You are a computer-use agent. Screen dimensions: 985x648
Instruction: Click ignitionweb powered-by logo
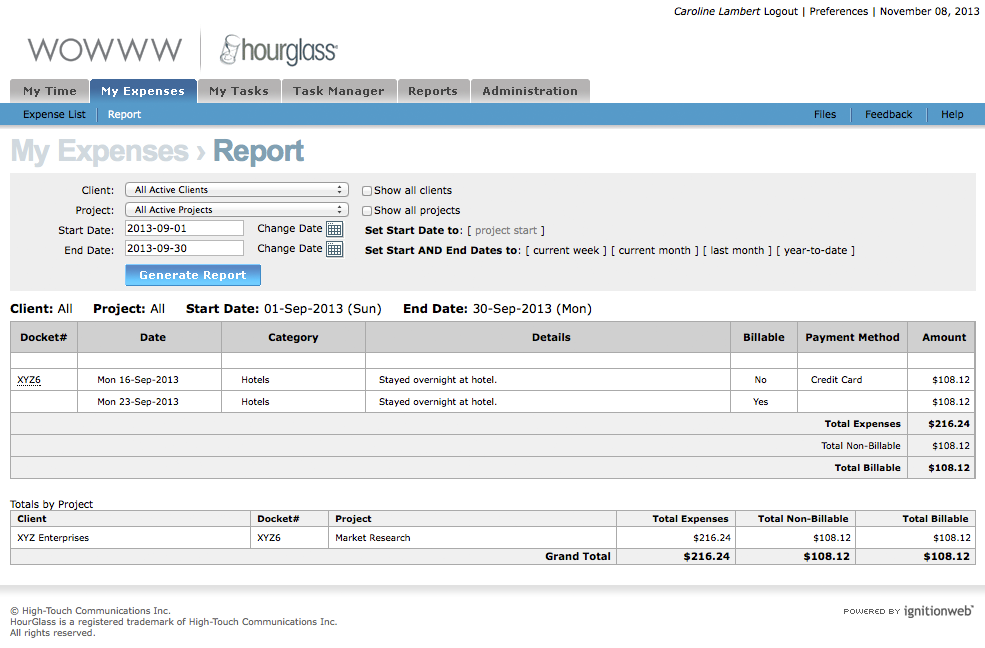(939, 611)
